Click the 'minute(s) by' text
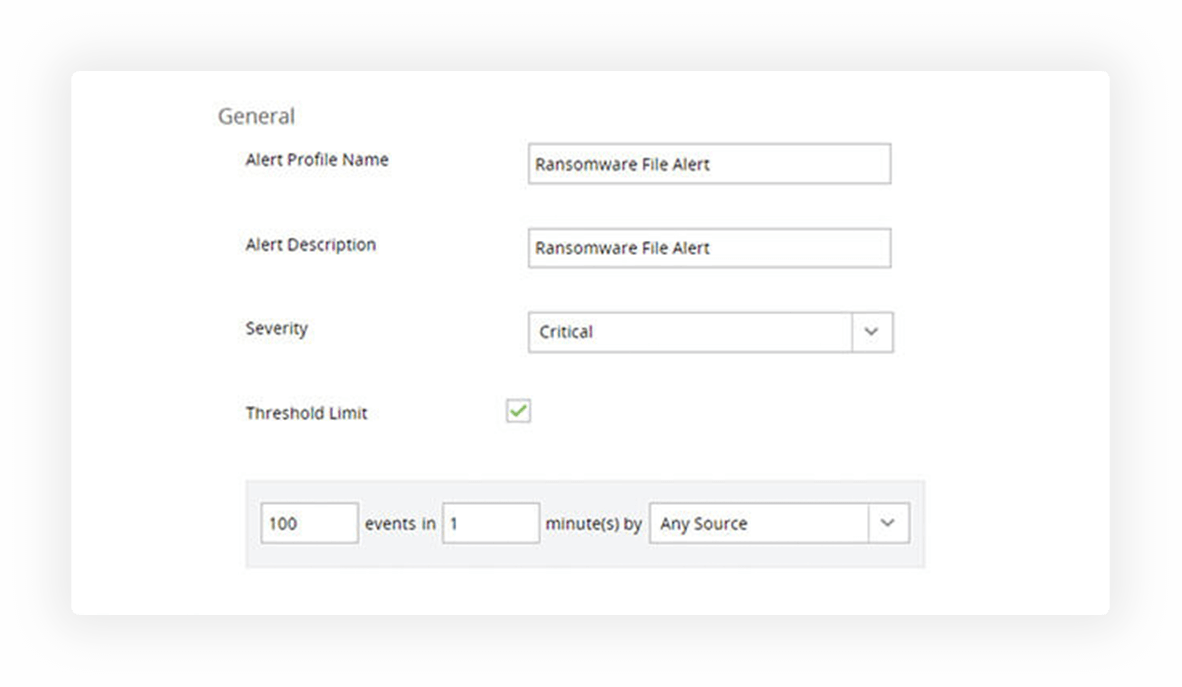 pos(593,523)
